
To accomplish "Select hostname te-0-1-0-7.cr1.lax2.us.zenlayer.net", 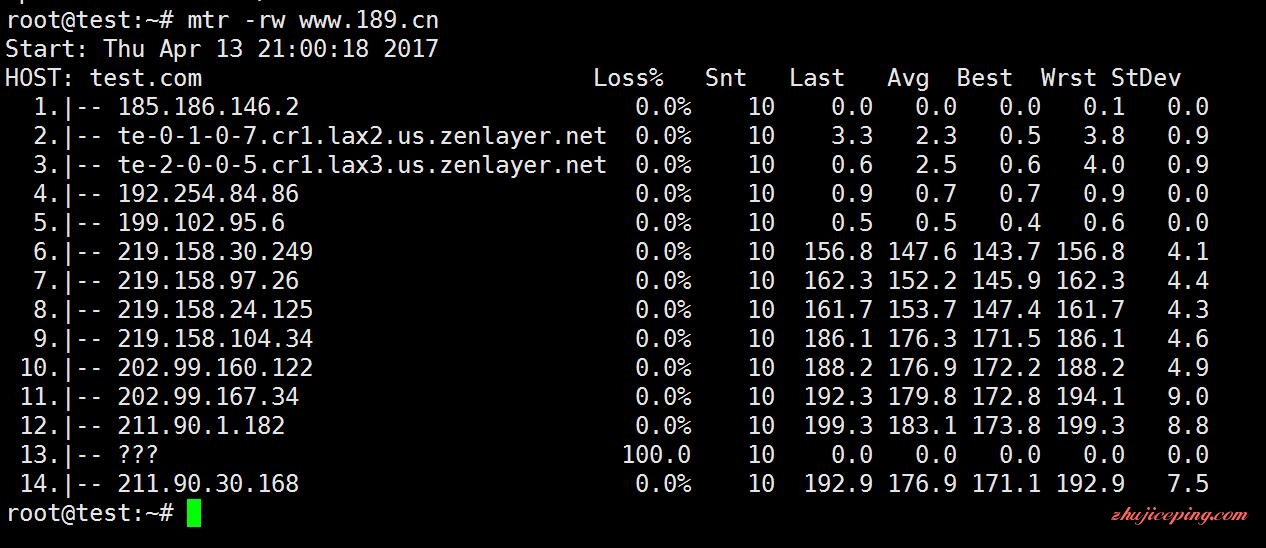I will pyautogui.click(x=362, y=135).
